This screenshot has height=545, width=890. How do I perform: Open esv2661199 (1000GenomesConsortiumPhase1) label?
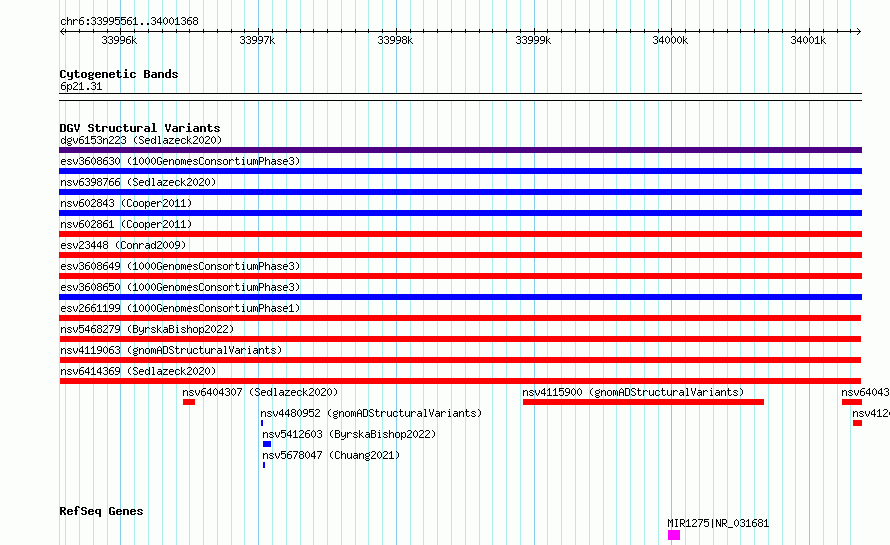(x=180, y=308)
